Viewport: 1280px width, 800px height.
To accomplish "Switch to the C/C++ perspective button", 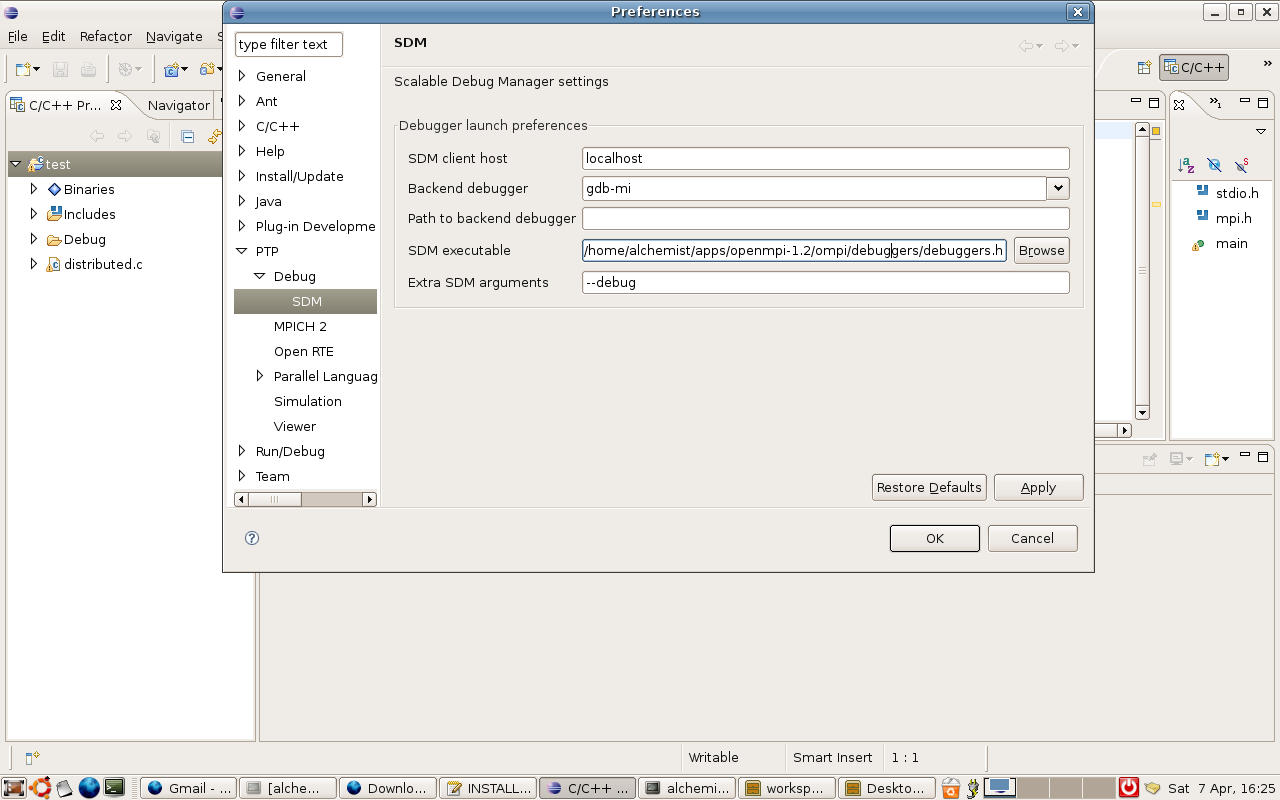I will [x=1194, y=68].
